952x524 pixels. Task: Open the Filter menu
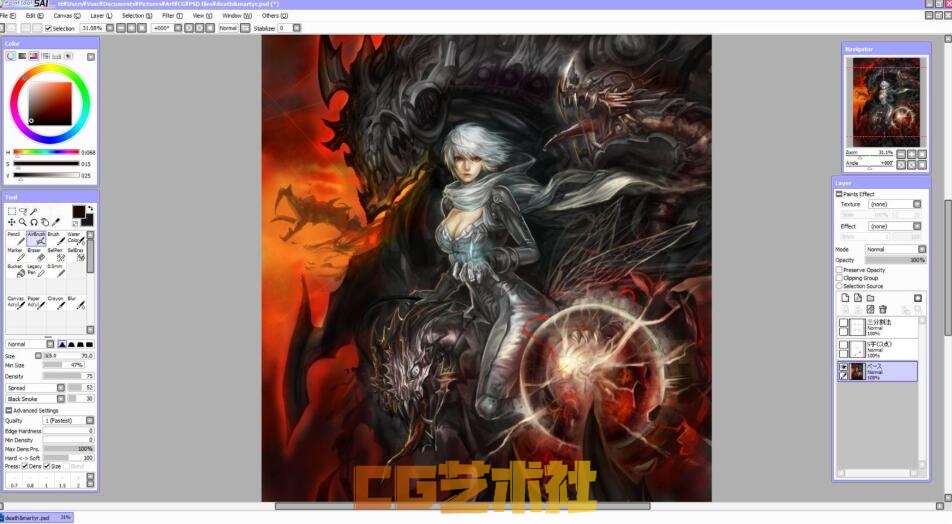172,16
